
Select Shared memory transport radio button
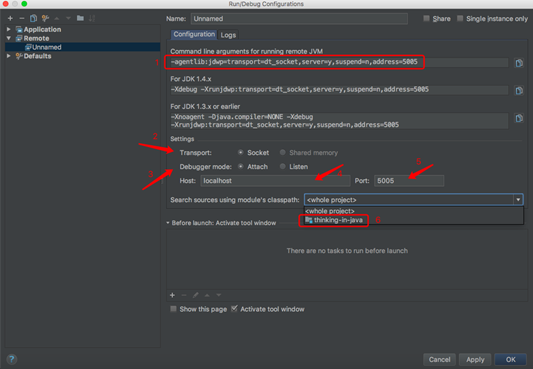pos(282,152)
